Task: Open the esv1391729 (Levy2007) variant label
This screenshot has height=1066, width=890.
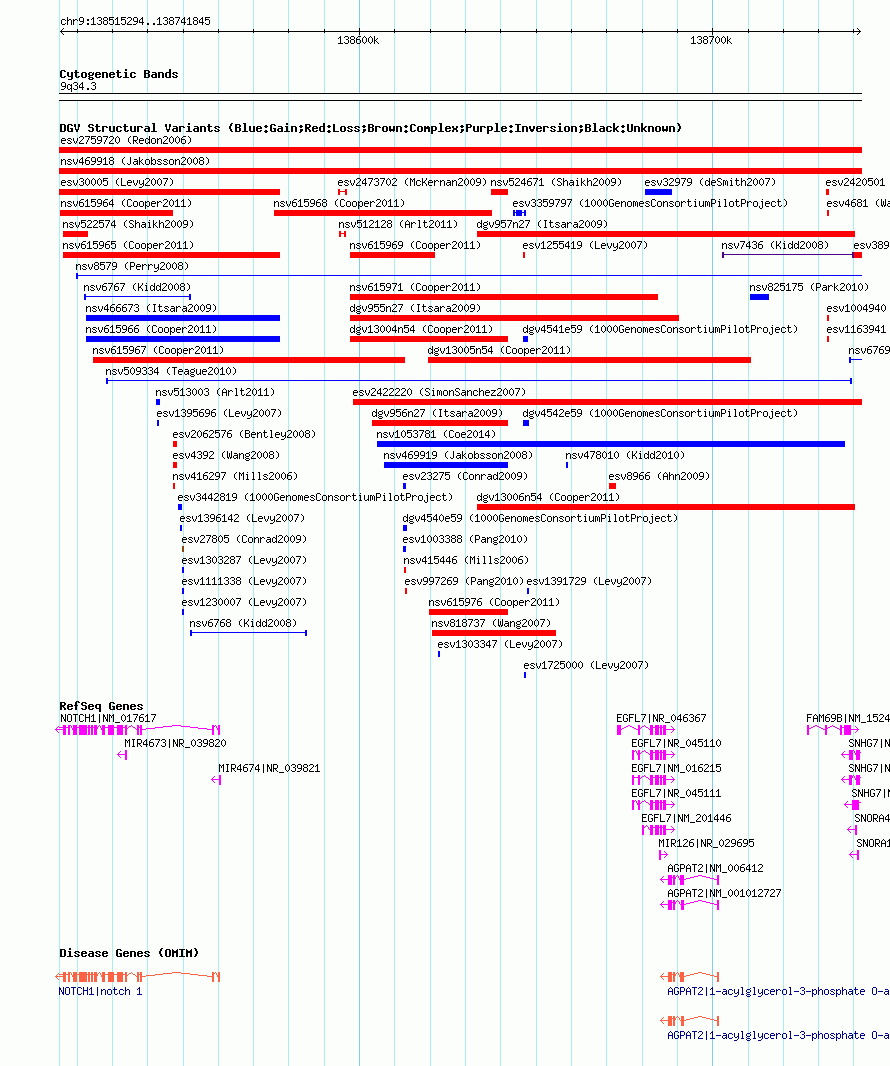Action: pos(589,582)
